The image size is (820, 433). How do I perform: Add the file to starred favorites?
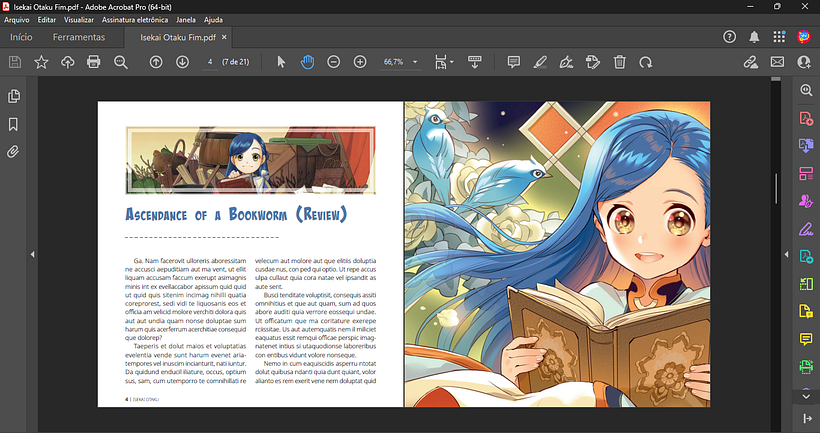click(x=41, y=62)
